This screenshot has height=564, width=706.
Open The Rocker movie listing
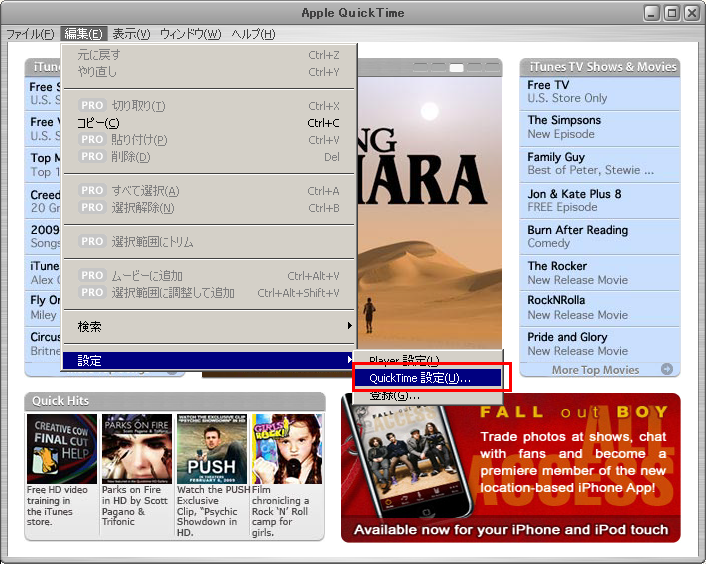[600, 273]
